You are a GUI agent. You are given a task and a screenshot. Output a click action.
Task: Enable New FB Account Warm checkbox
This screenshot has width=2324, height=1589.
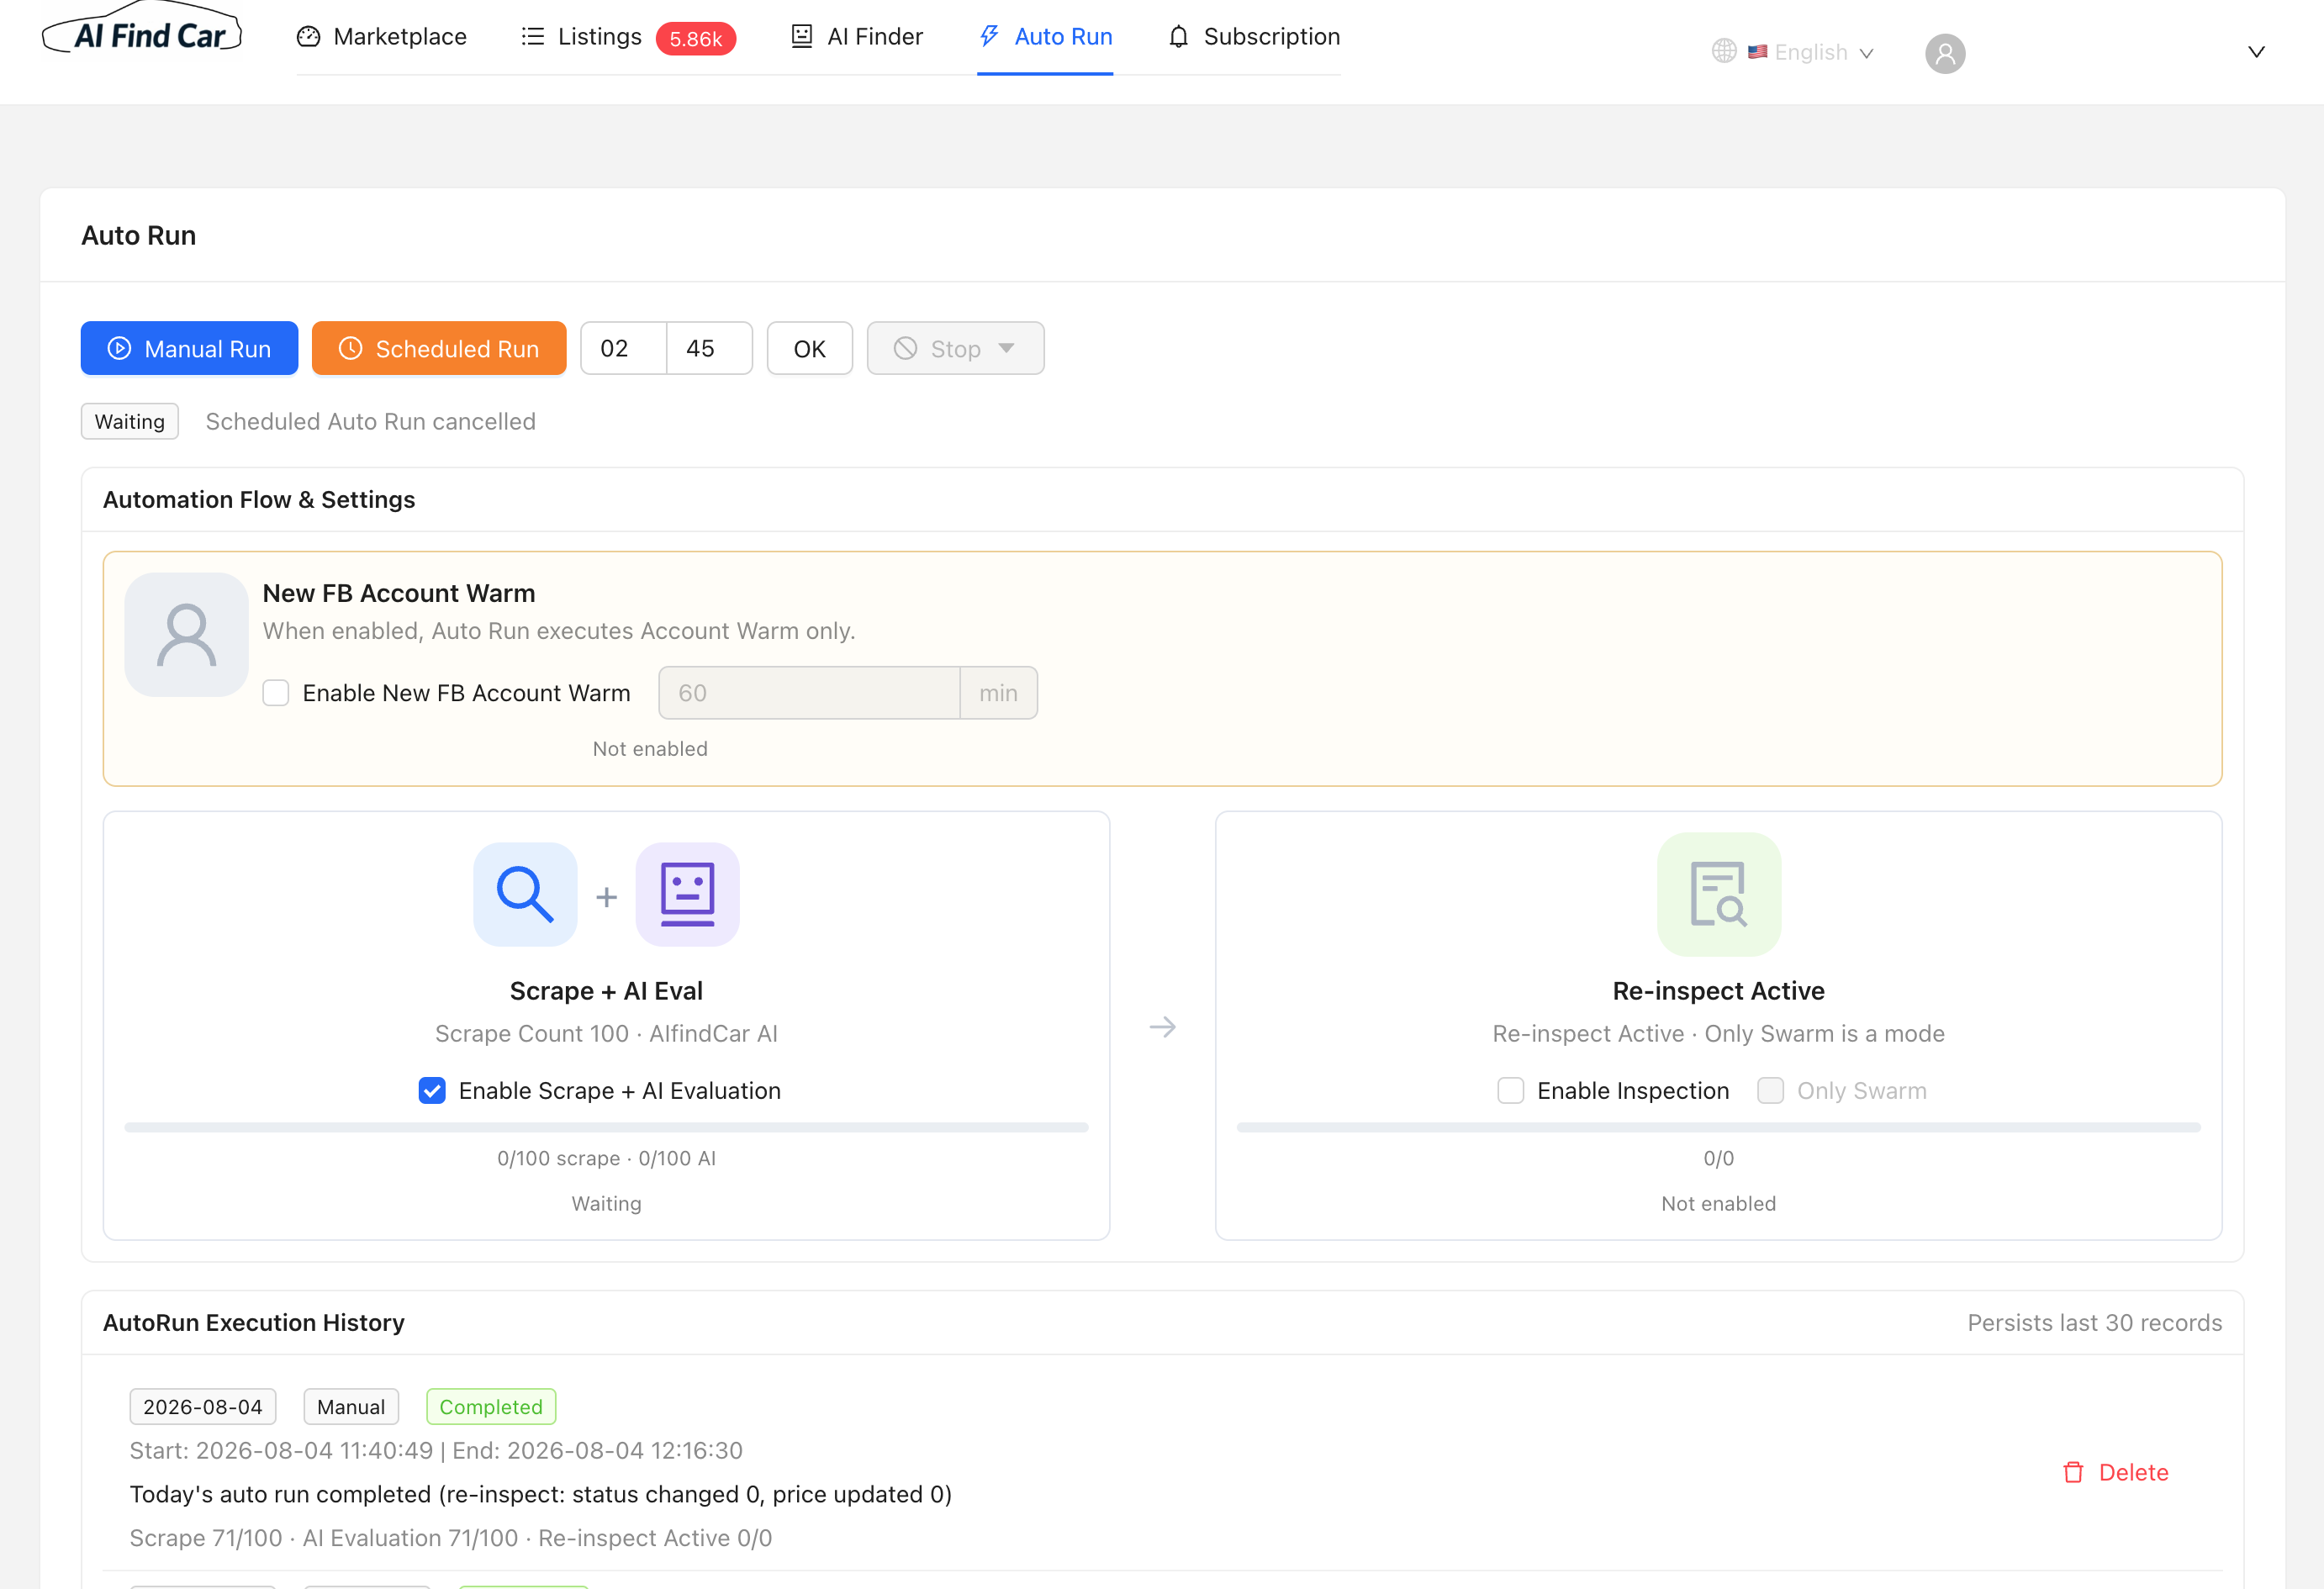[x=276, y=693]
